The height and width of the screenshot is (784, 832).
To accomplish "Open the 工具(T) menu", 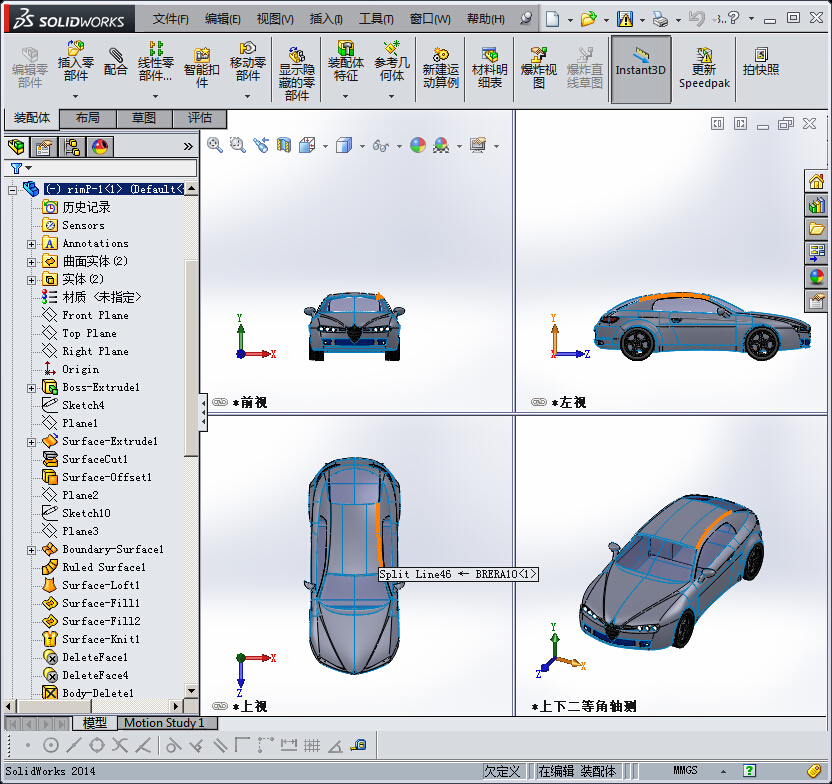I will tap(375, 19).
